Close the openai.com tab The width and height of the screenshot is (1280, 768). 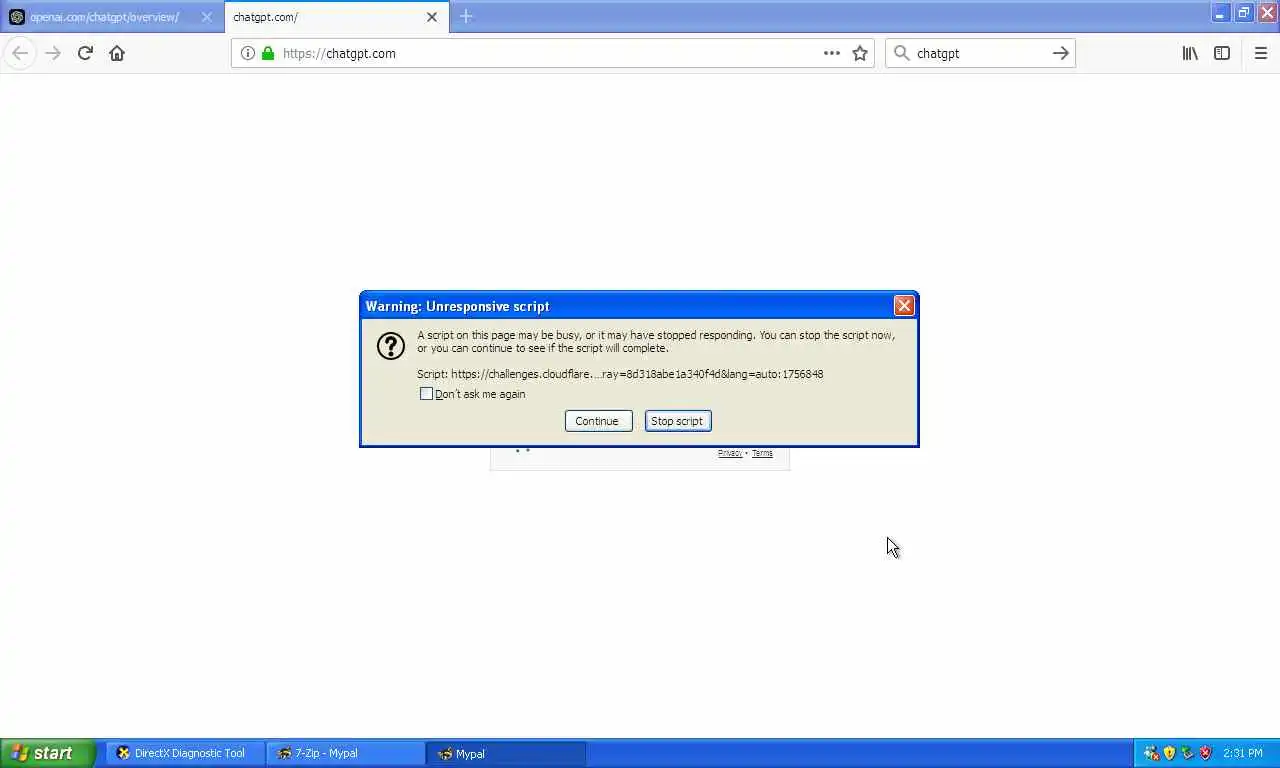(207, 17)
